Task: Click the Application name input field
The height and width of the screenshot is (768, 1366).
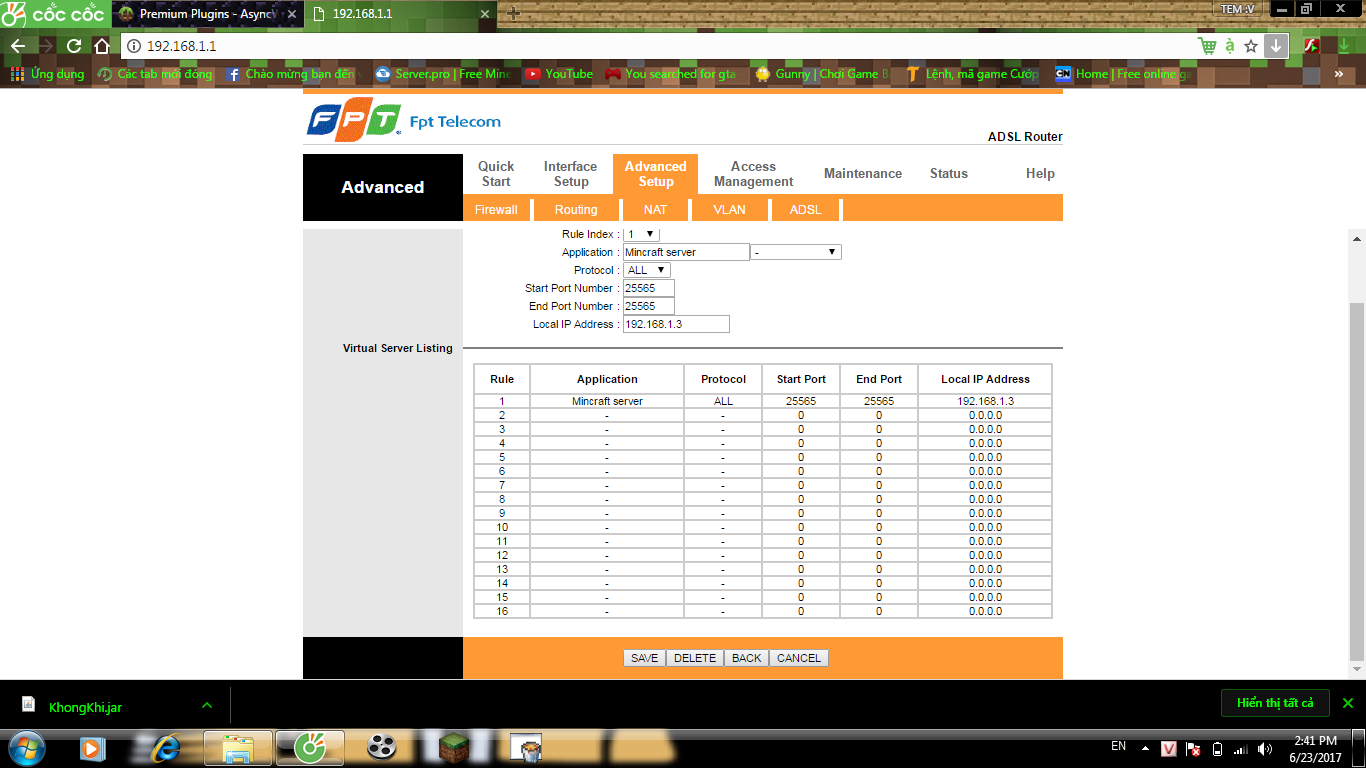Action: (x=686, y=252)
